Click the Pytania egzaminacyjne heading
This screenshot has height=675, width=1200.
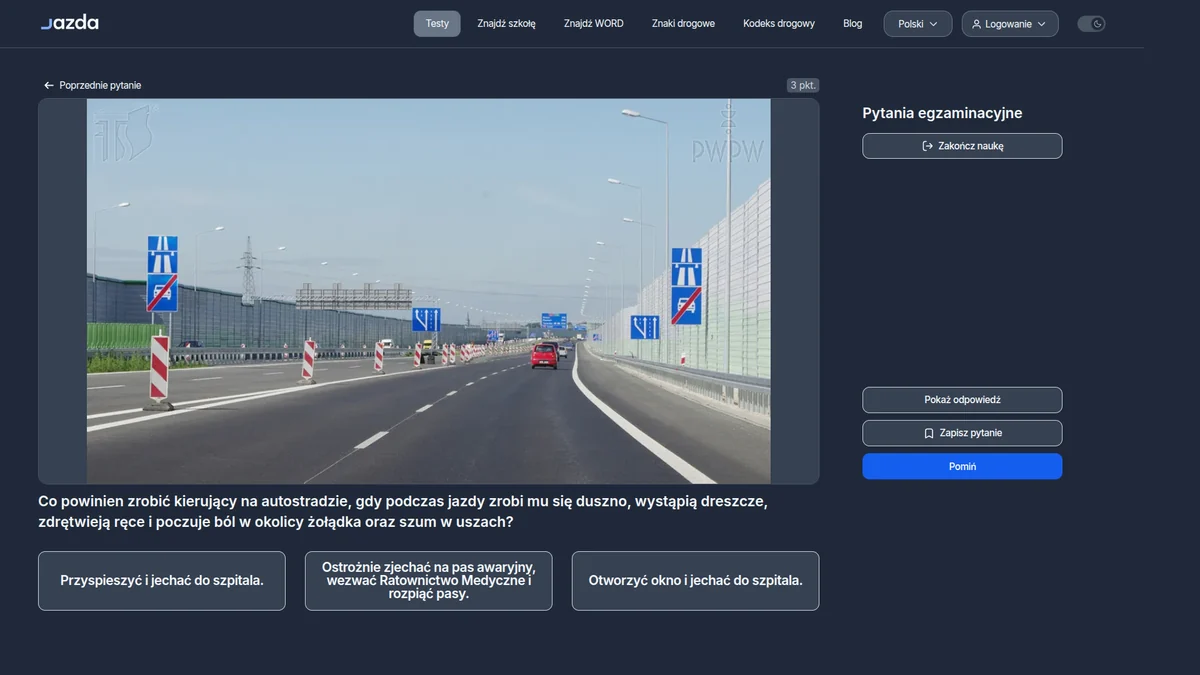point(942,113)
